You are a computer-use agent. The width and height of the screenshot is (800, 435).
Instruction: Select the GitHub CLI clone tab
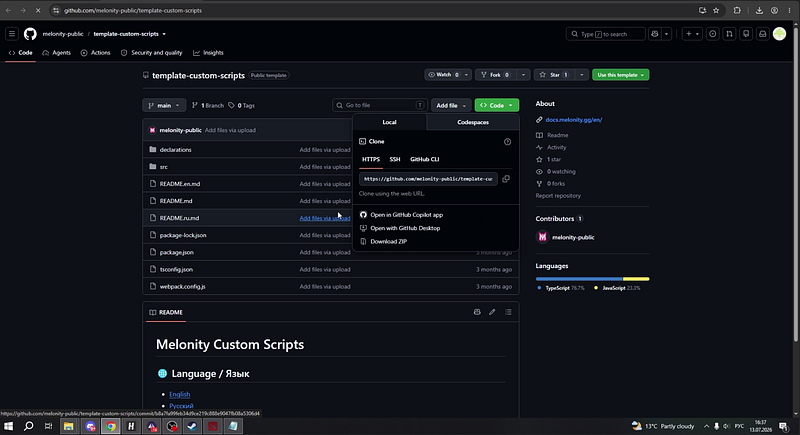pos(424,159)
